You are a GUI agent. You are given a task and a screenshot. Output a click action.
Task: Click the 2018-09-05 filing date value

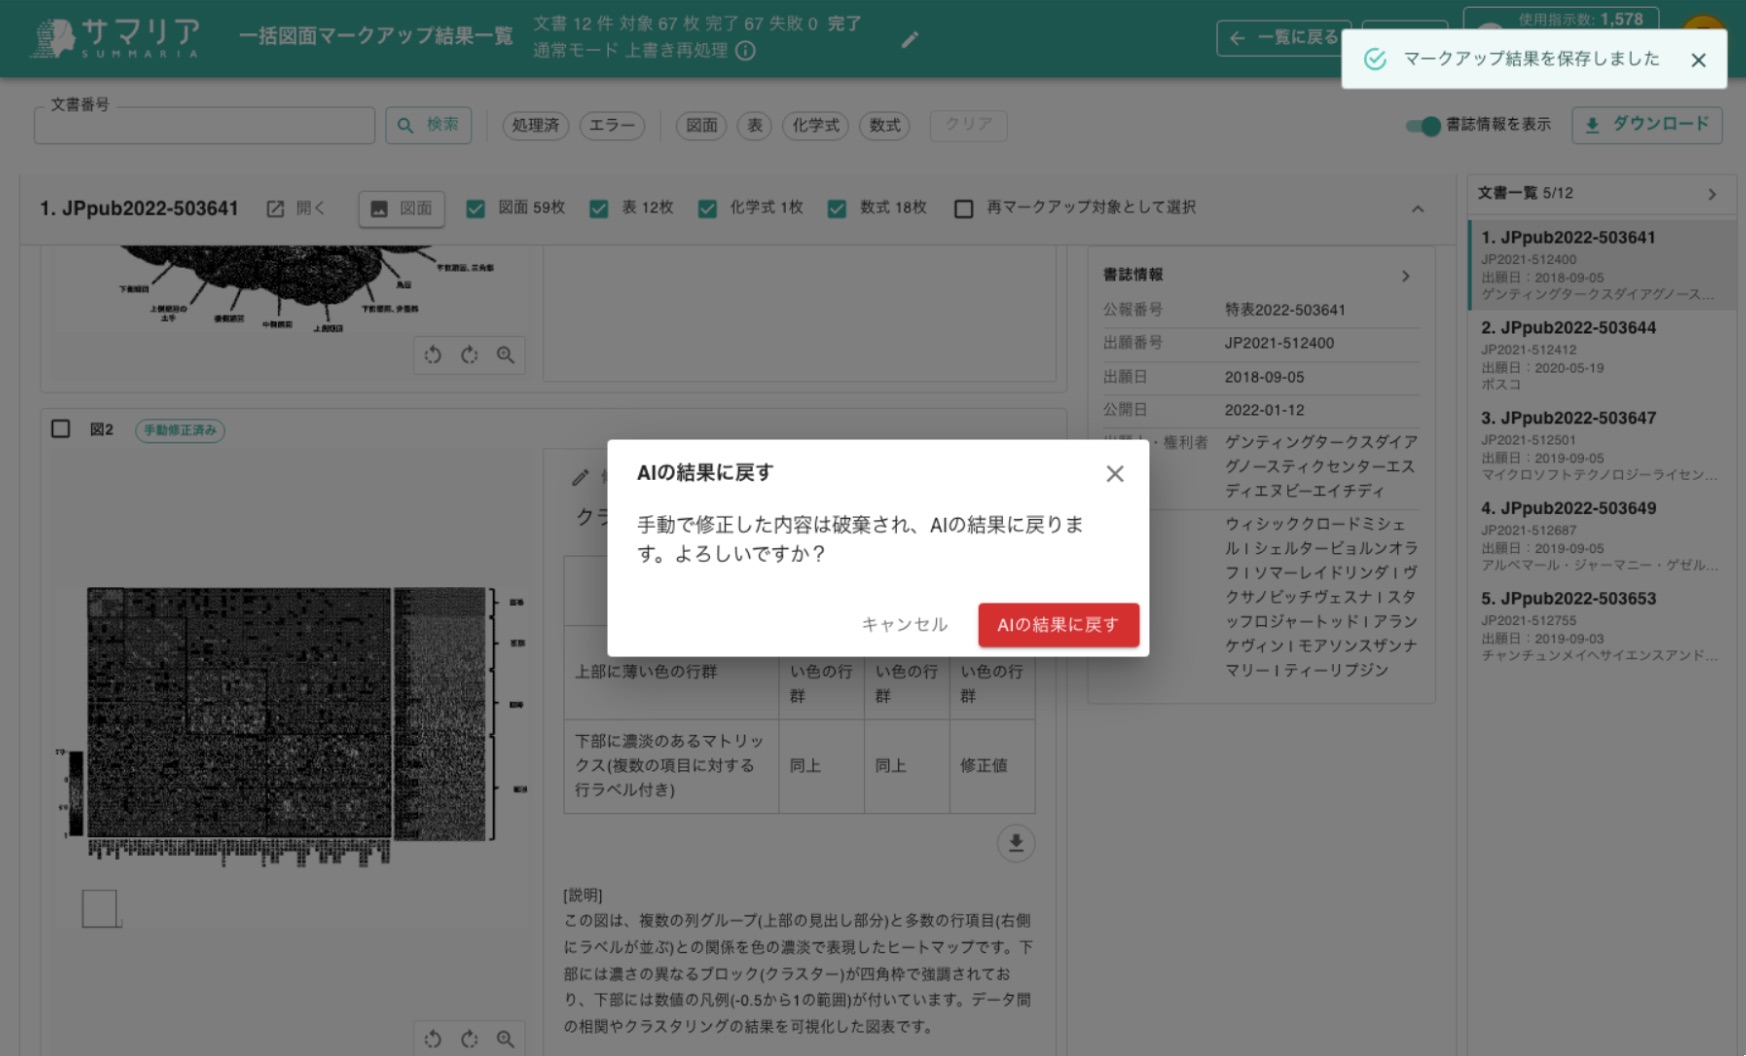coord(1264,377)
